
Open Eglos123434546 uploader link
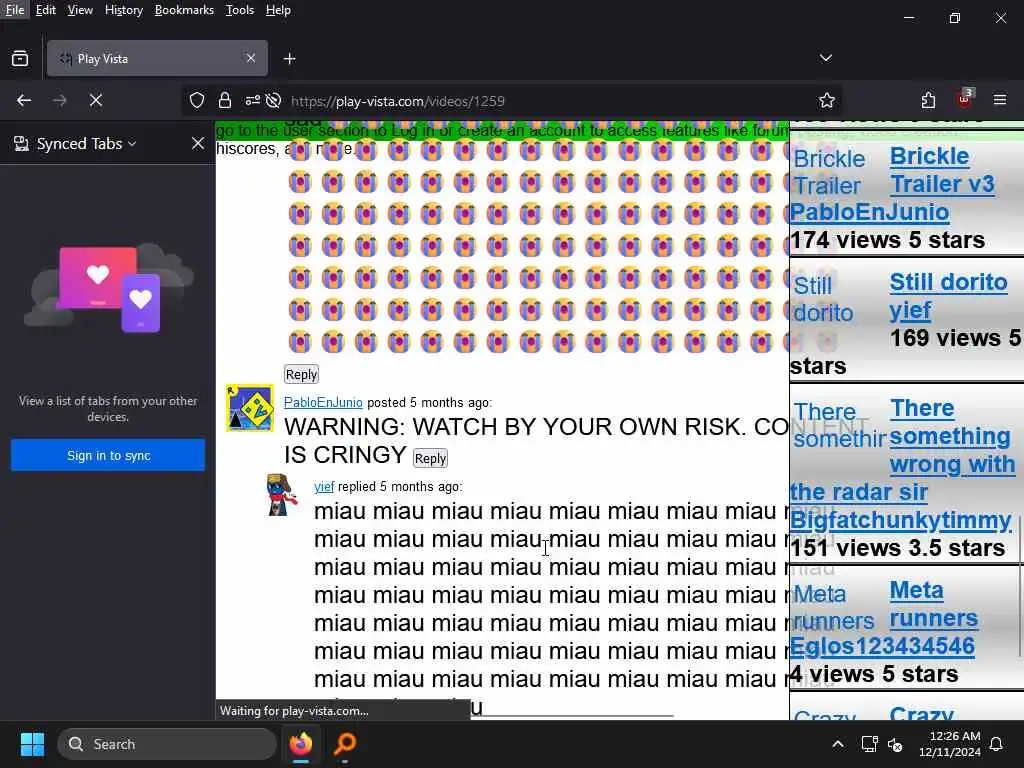(882, 646)
